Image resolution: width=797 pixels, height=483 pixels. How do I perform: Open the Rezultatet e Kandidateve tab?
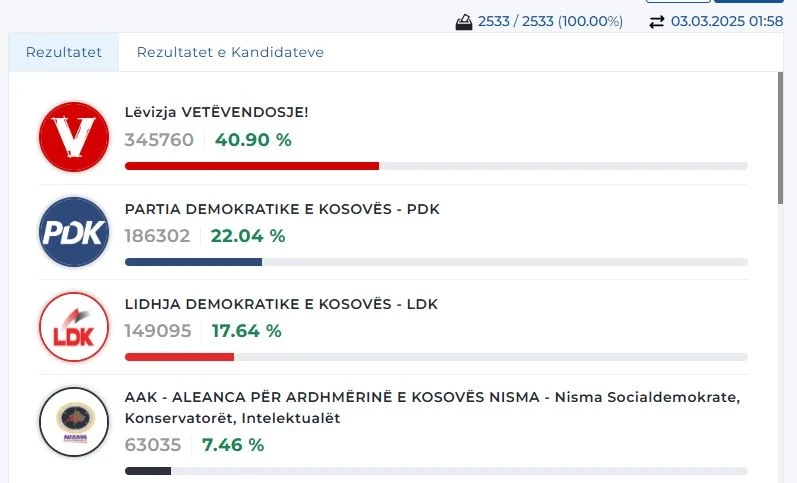[x=230, y=52]
